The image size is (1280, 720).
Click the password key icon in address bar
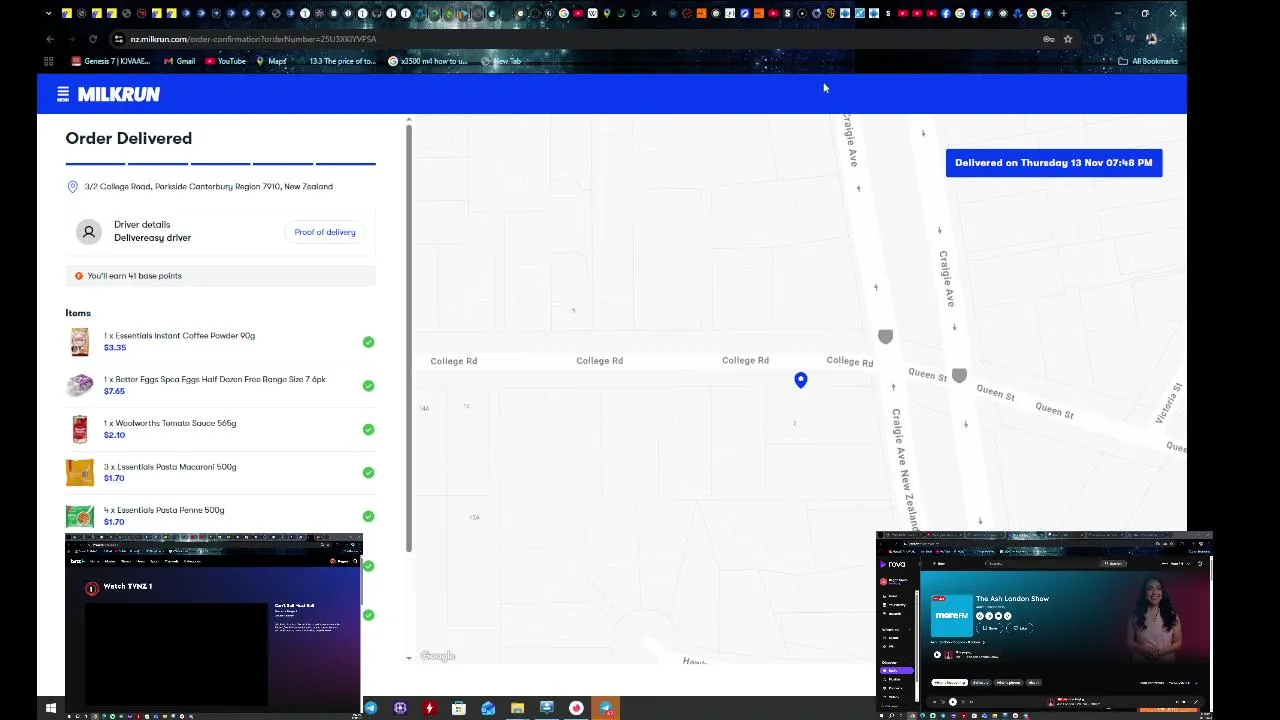point(1048,39)
